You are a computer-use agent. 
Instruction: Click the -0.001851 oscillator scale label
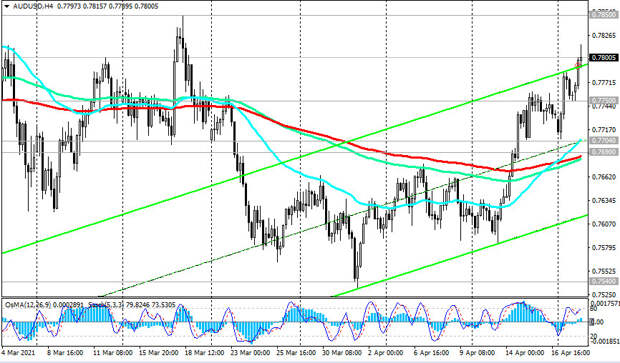[604, 341]
